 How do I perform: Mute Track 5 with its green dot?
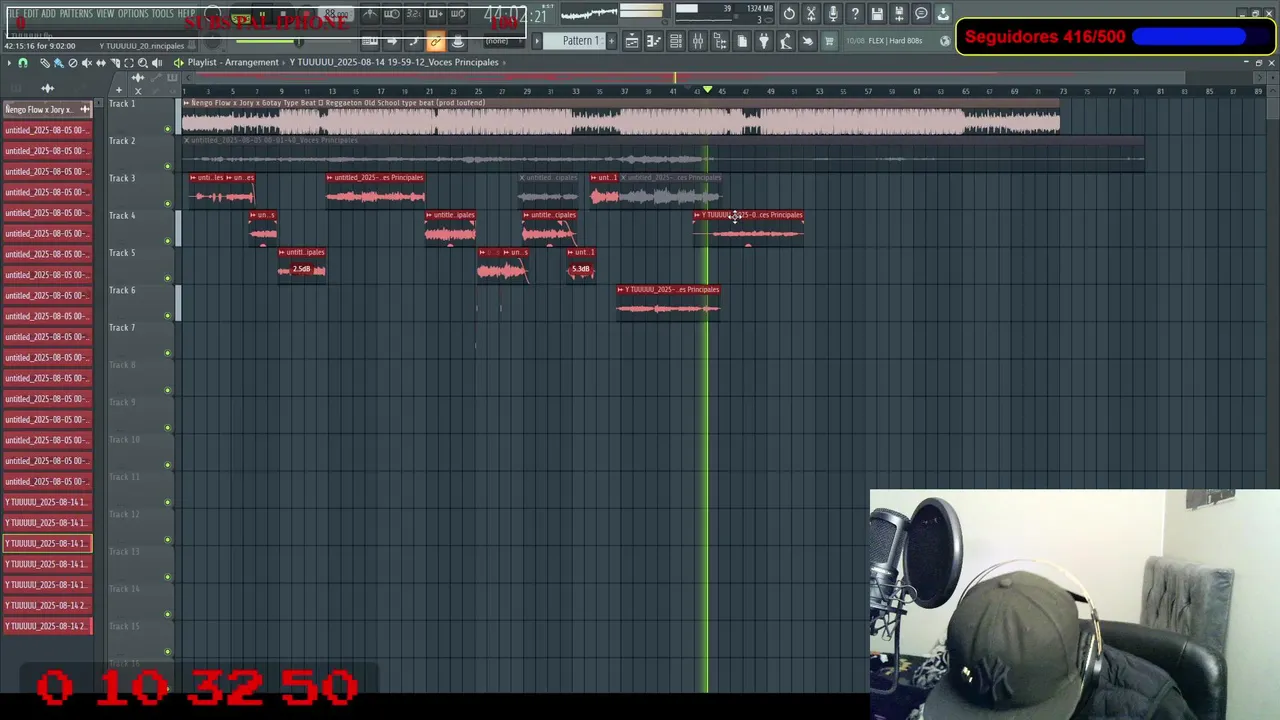168,278
